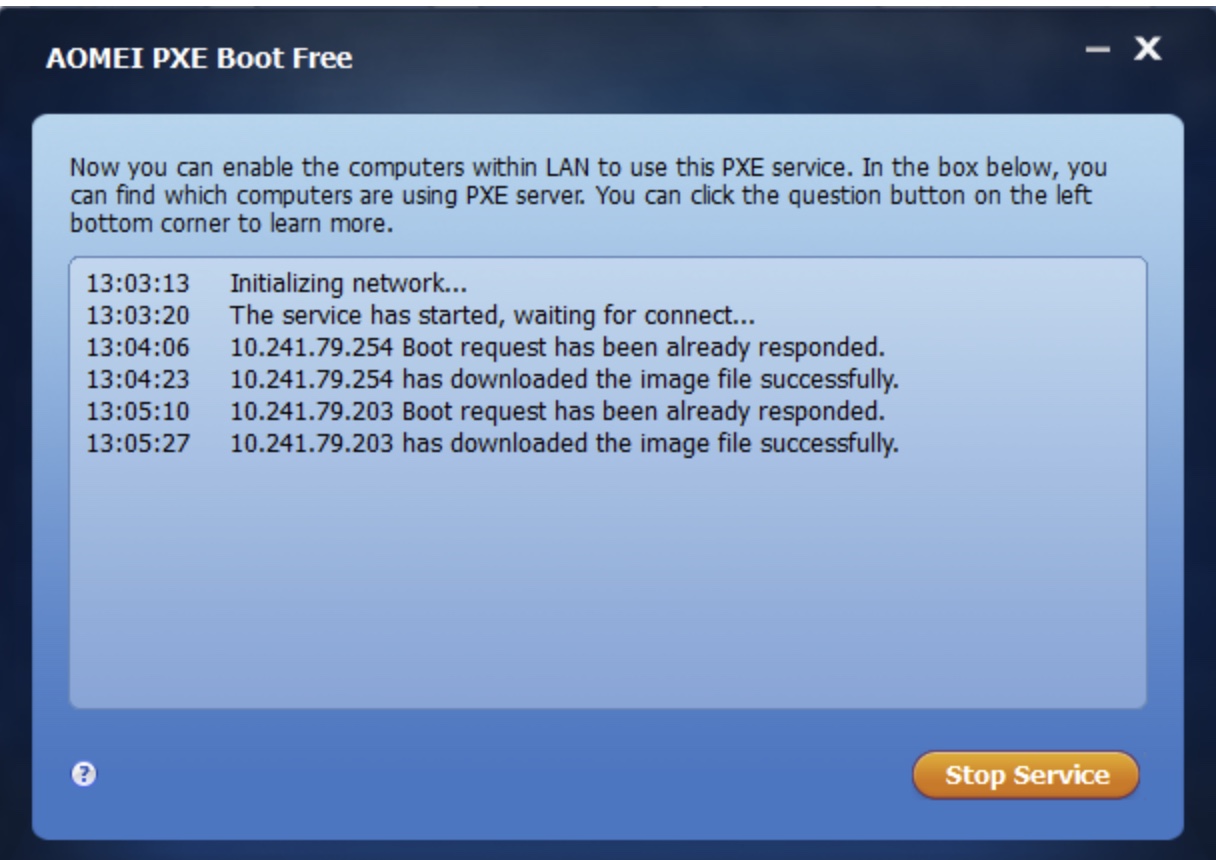Click the Stop Service button
1216x860 pixels.
click(x=1025, y=775)
